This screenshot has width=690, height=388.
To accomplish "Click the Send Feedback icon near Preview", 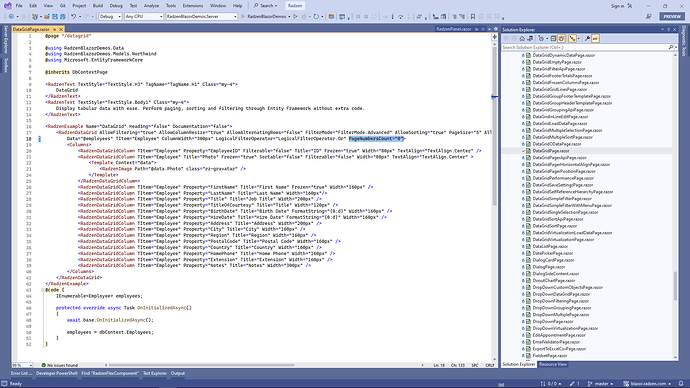I will coord(649,16).
